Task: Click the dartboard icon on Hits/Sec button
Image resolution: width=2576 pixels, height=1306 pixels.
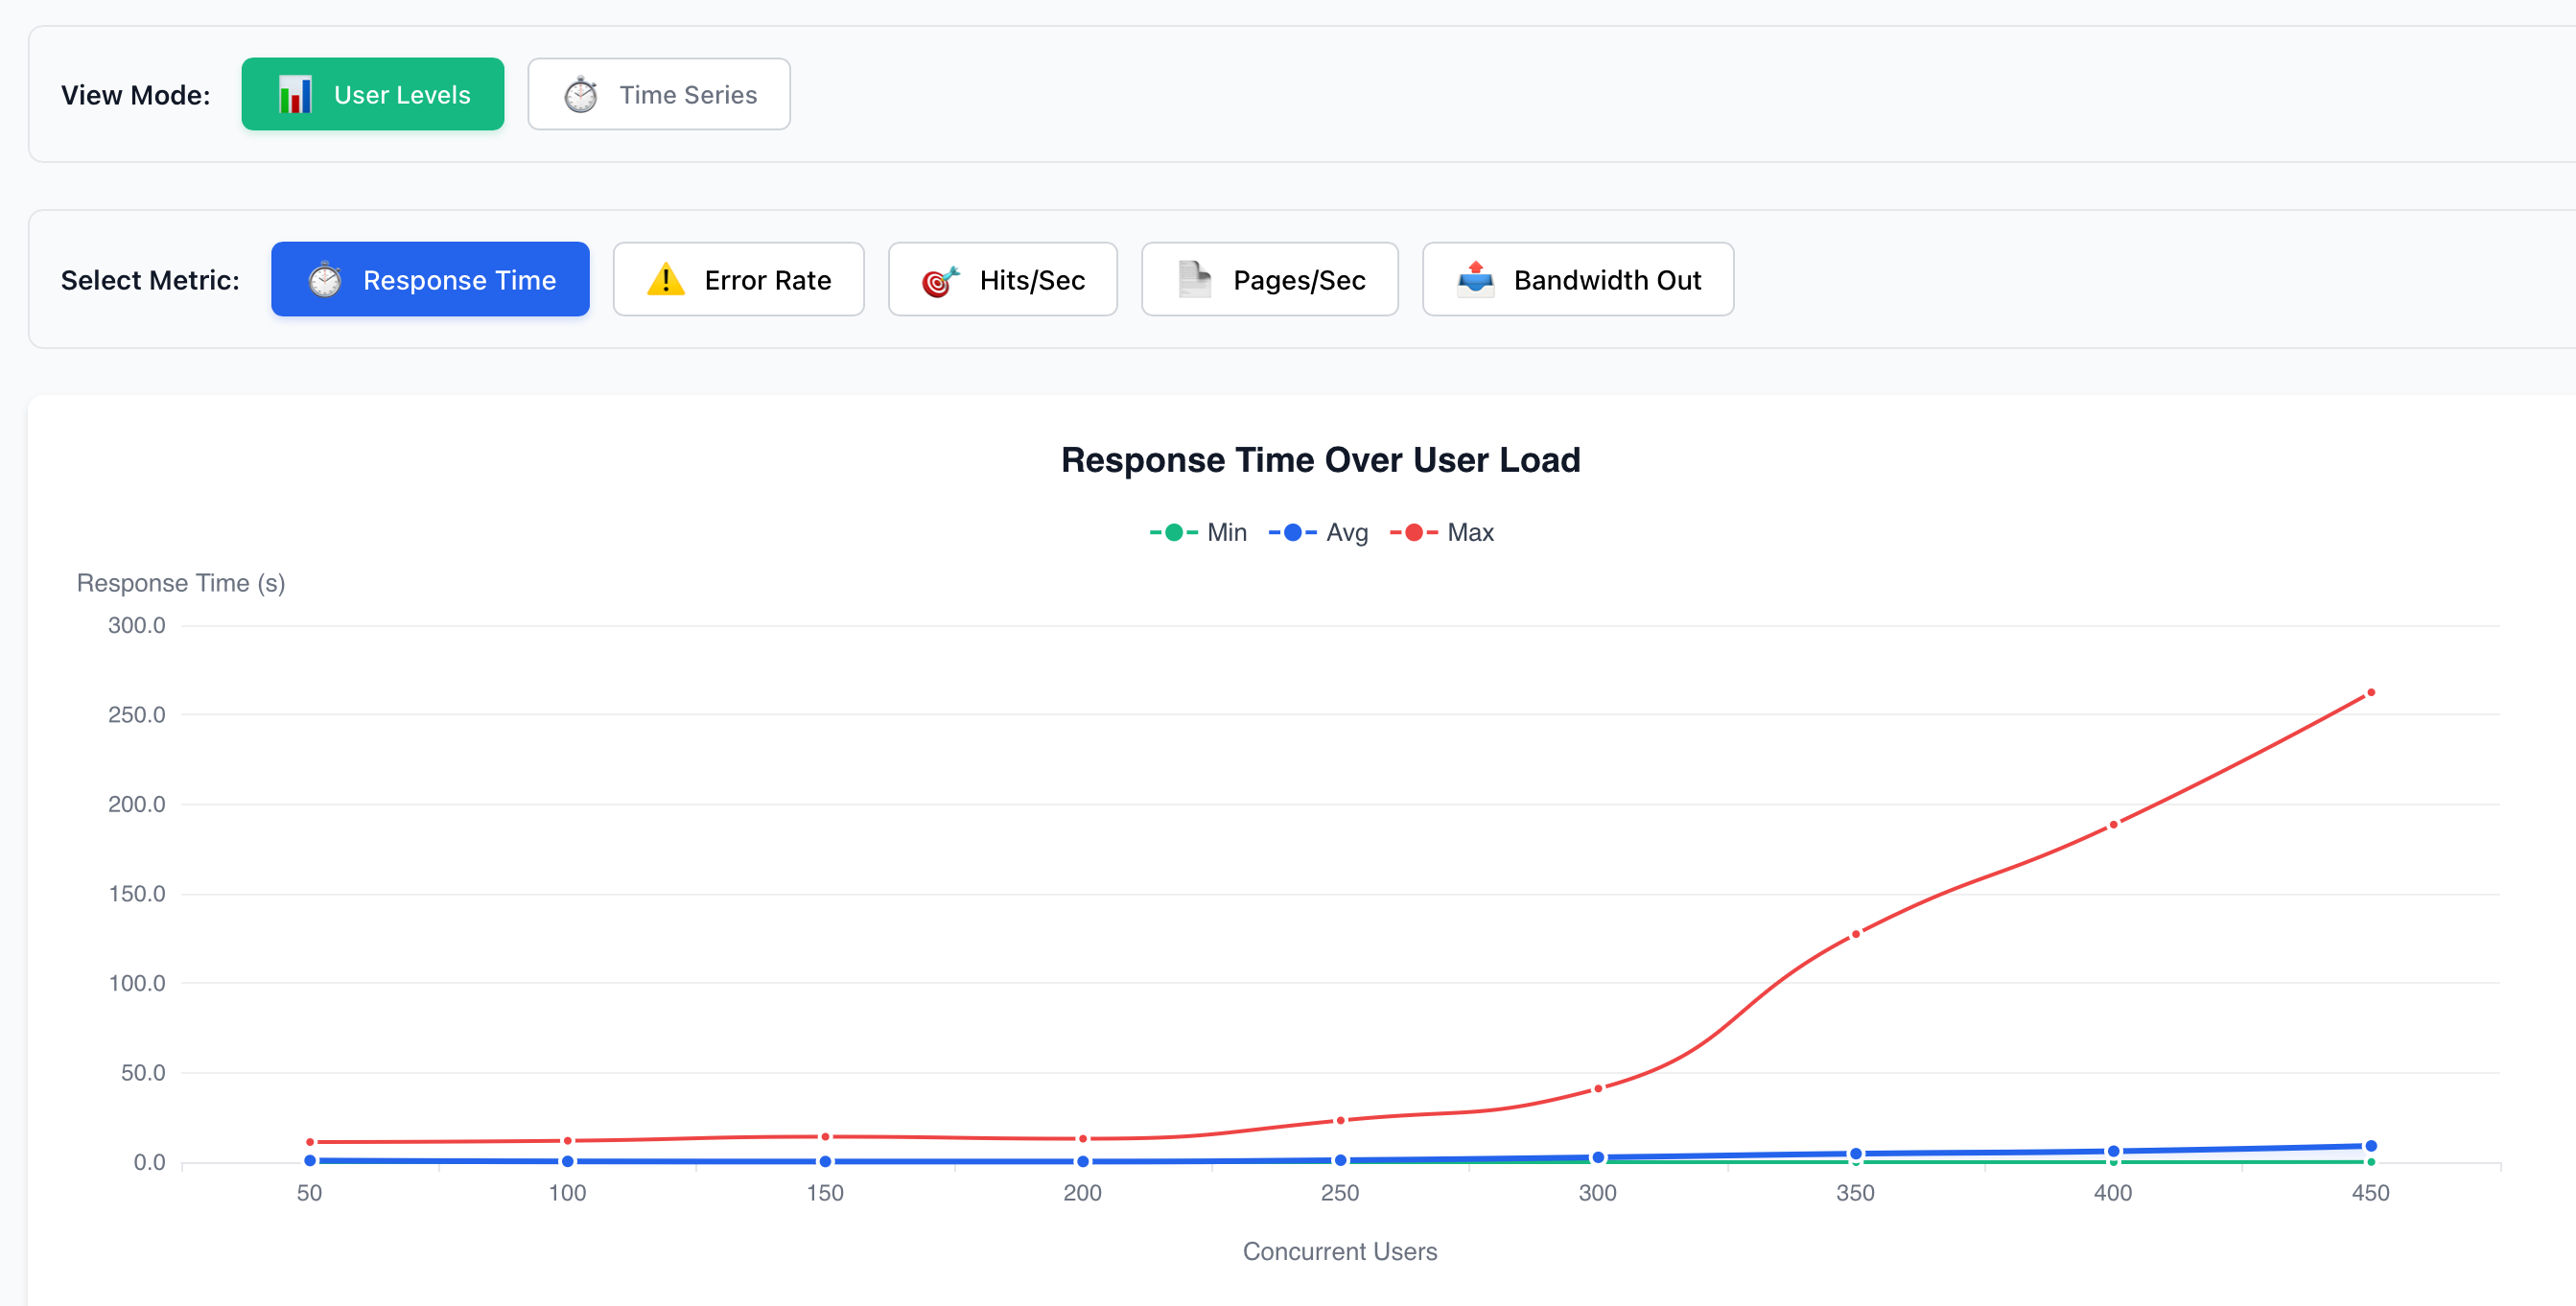Action: click(937, 280)
